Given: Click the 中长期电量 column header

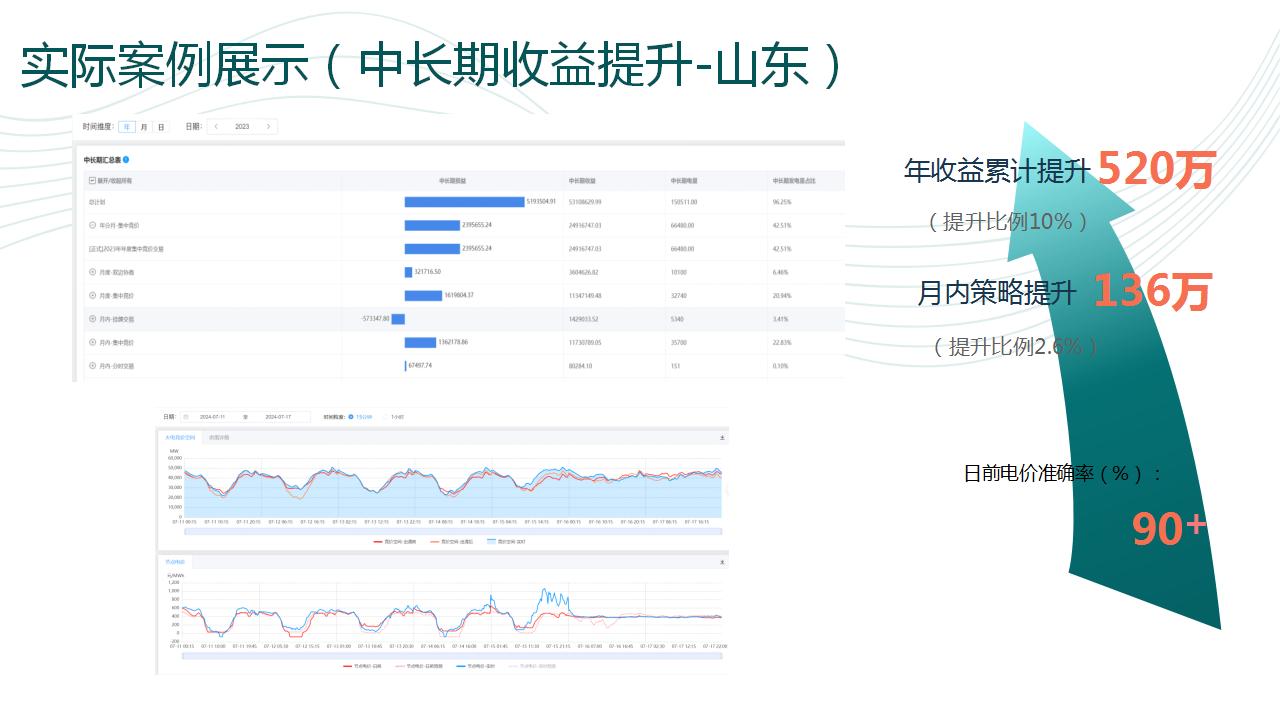Looking at the screenshot, I should (684, 181).
